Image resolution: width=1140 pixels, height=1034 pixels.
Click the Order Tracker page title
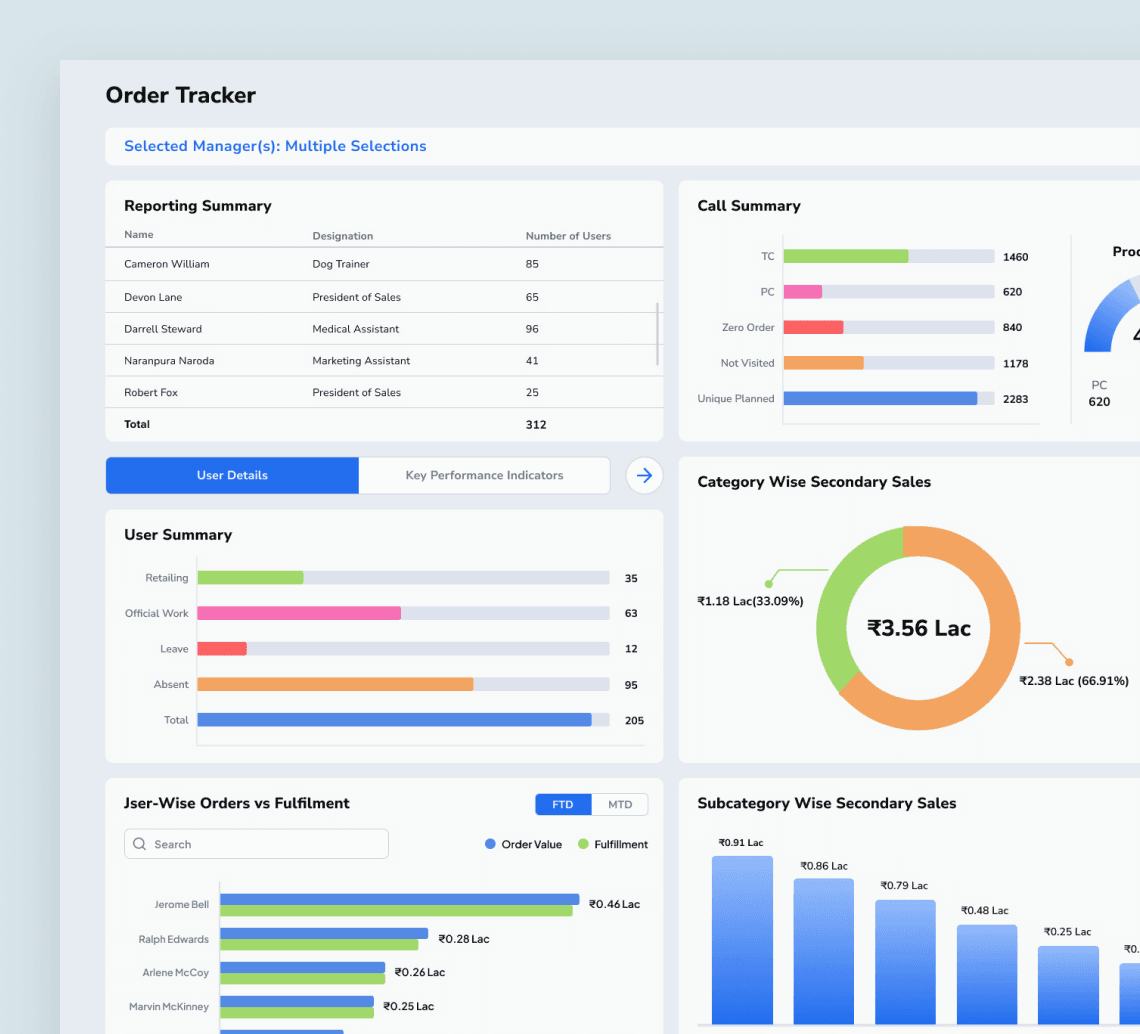point(180,95)
